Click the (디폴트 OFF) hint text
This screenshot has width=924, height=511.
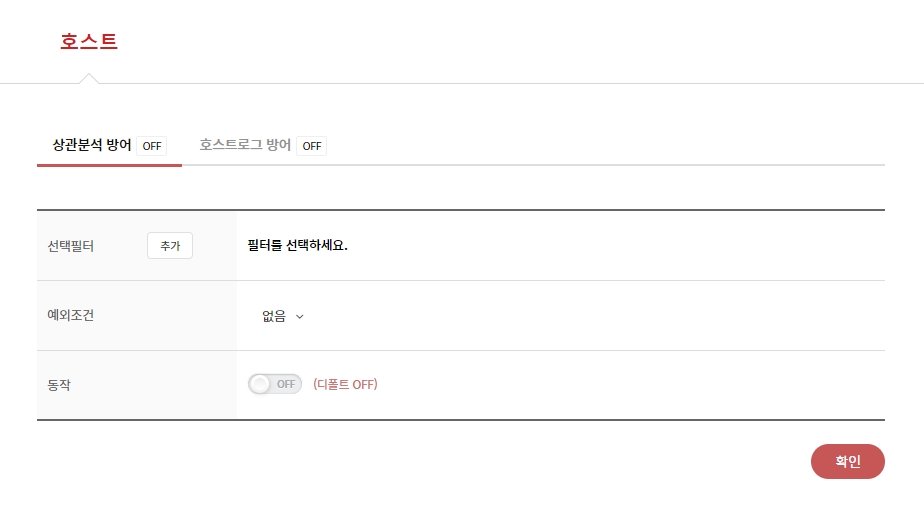(345, 384)
